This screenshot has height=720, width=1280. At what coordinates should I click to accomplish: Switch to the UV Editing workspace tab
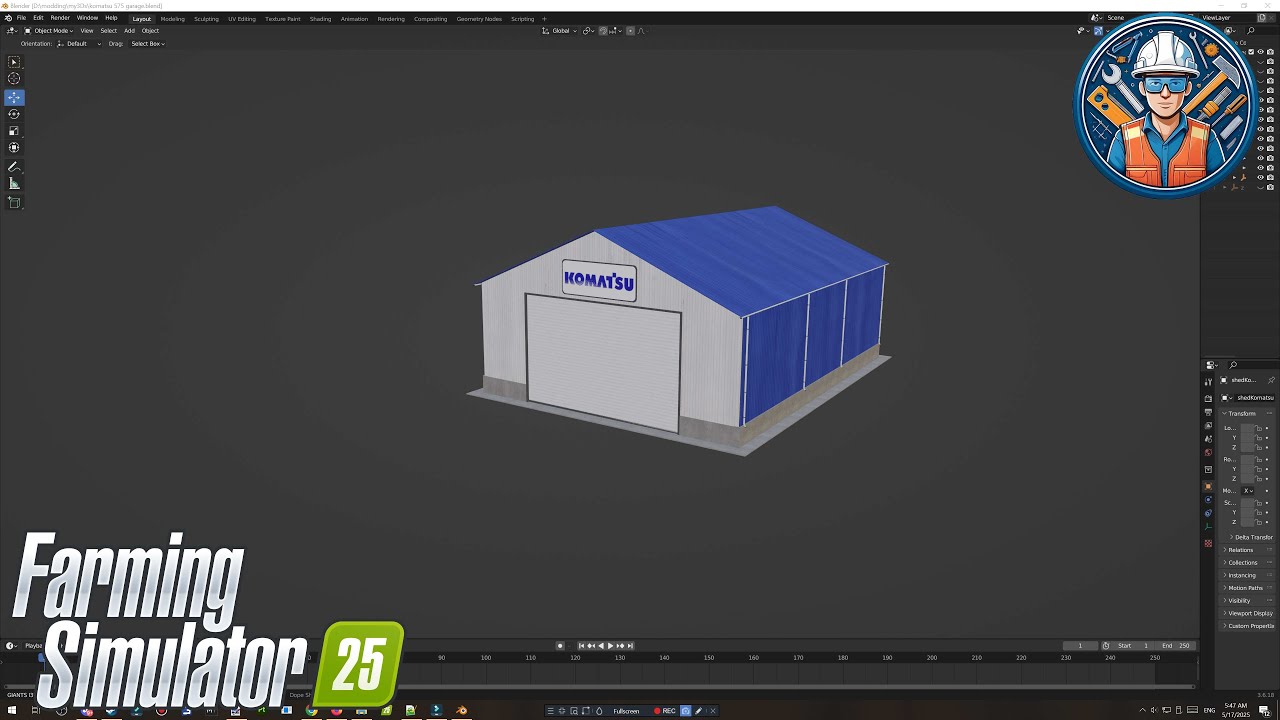tap(241, 19)
